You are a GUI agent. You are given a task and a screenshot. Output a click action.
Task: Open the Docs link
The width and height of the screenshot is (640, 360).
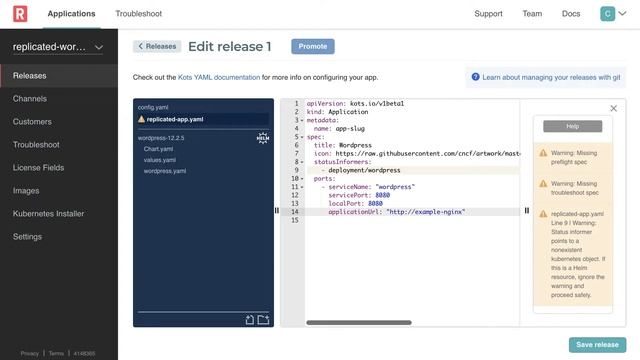571,13
